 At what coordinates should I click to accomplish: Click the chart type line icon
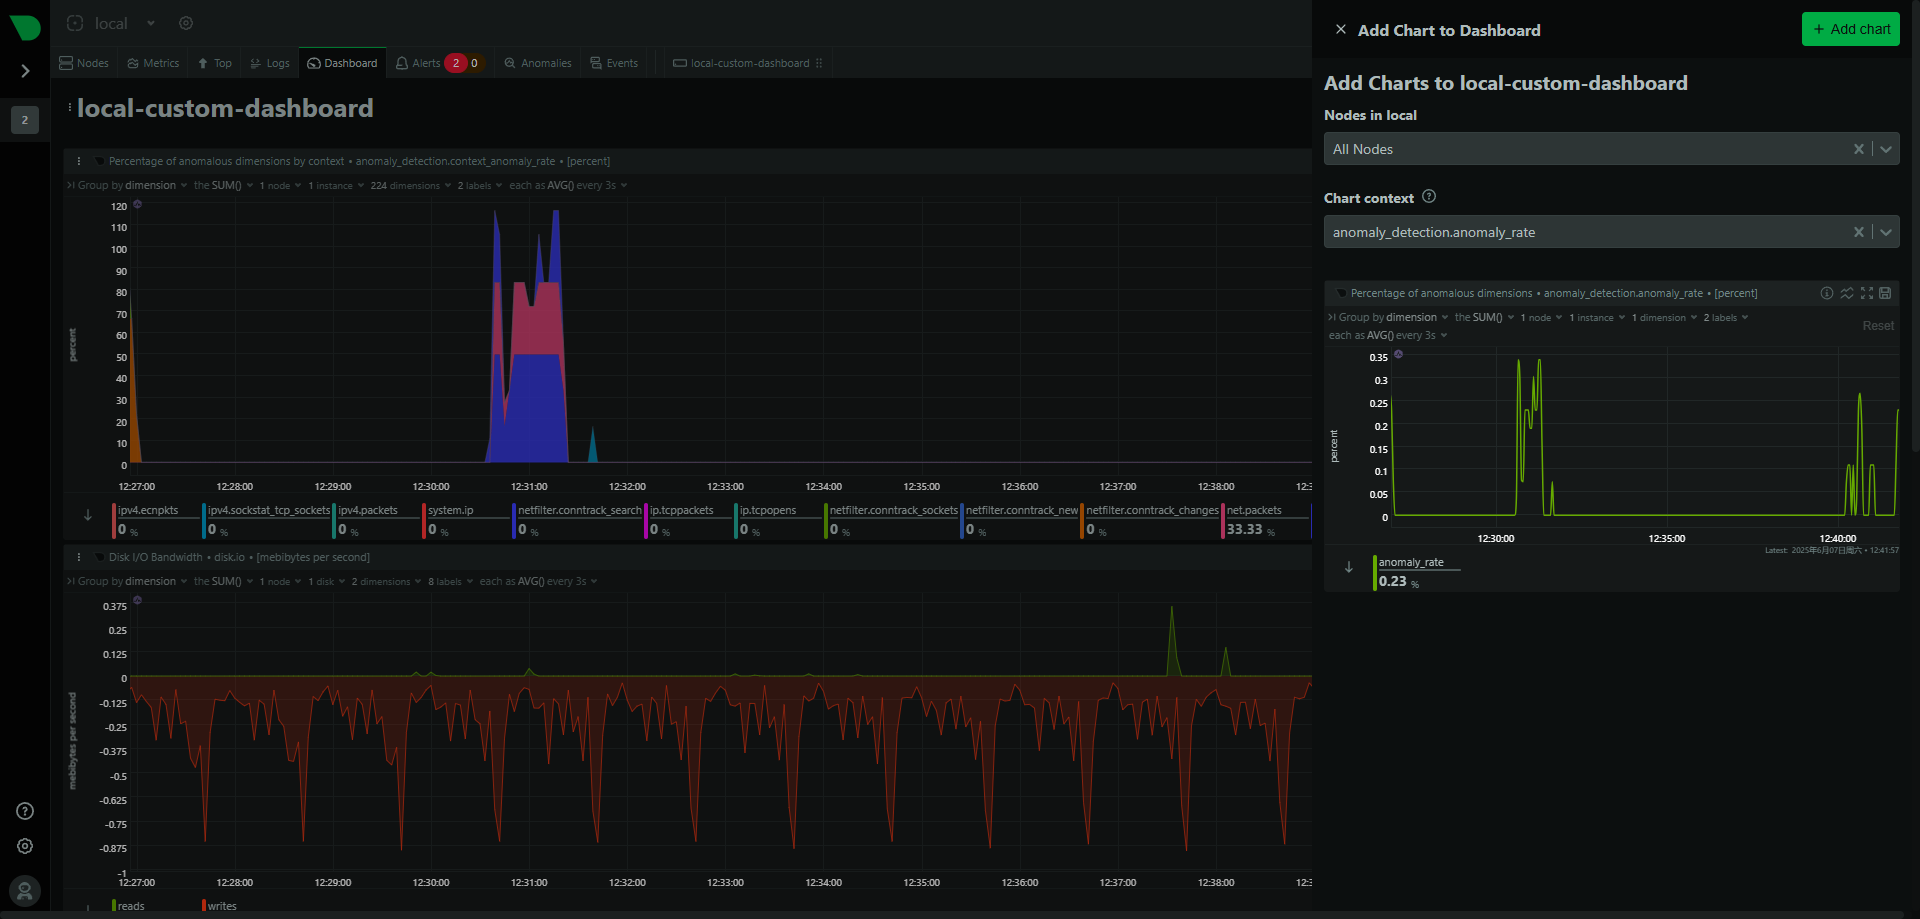(1847, 293)
